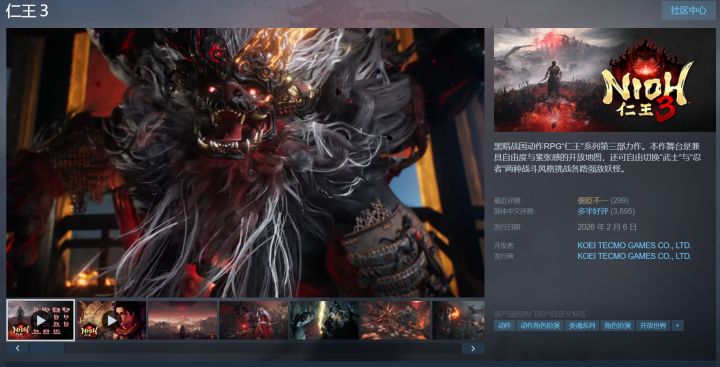Open Simplified Chinese reviews 多半好评 link
The image size is (720, 367).
point(593,212)
